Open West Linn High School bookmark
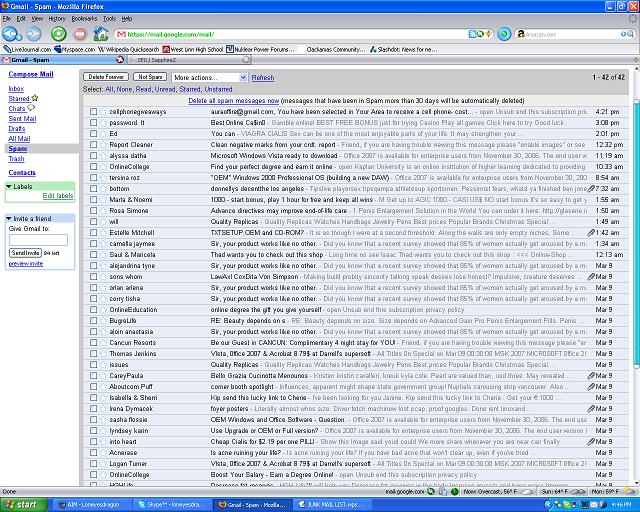 tap(193, 49)
